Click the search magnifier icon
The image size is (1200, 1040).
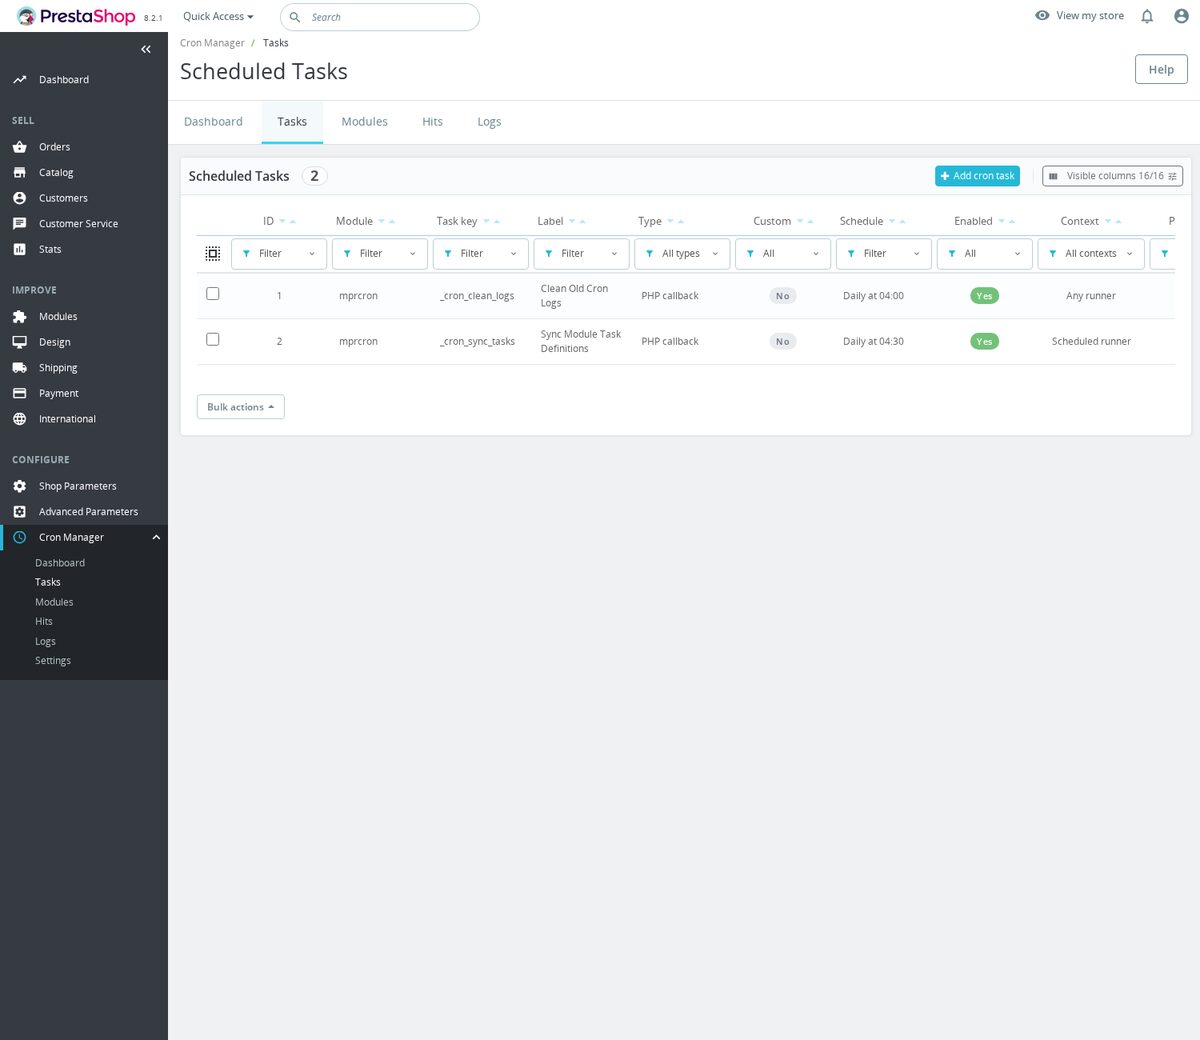coord(295,17)
